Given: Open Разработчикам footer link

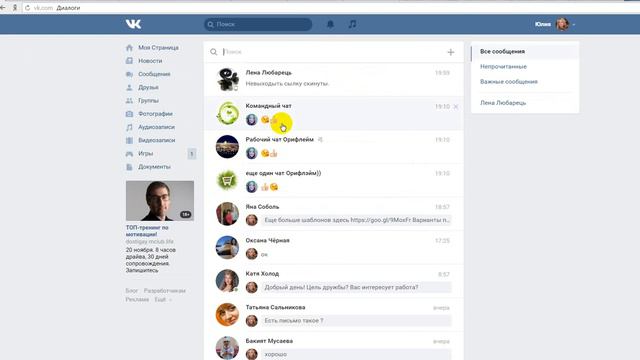Looking at the screenshot, I should click(164, 291).
